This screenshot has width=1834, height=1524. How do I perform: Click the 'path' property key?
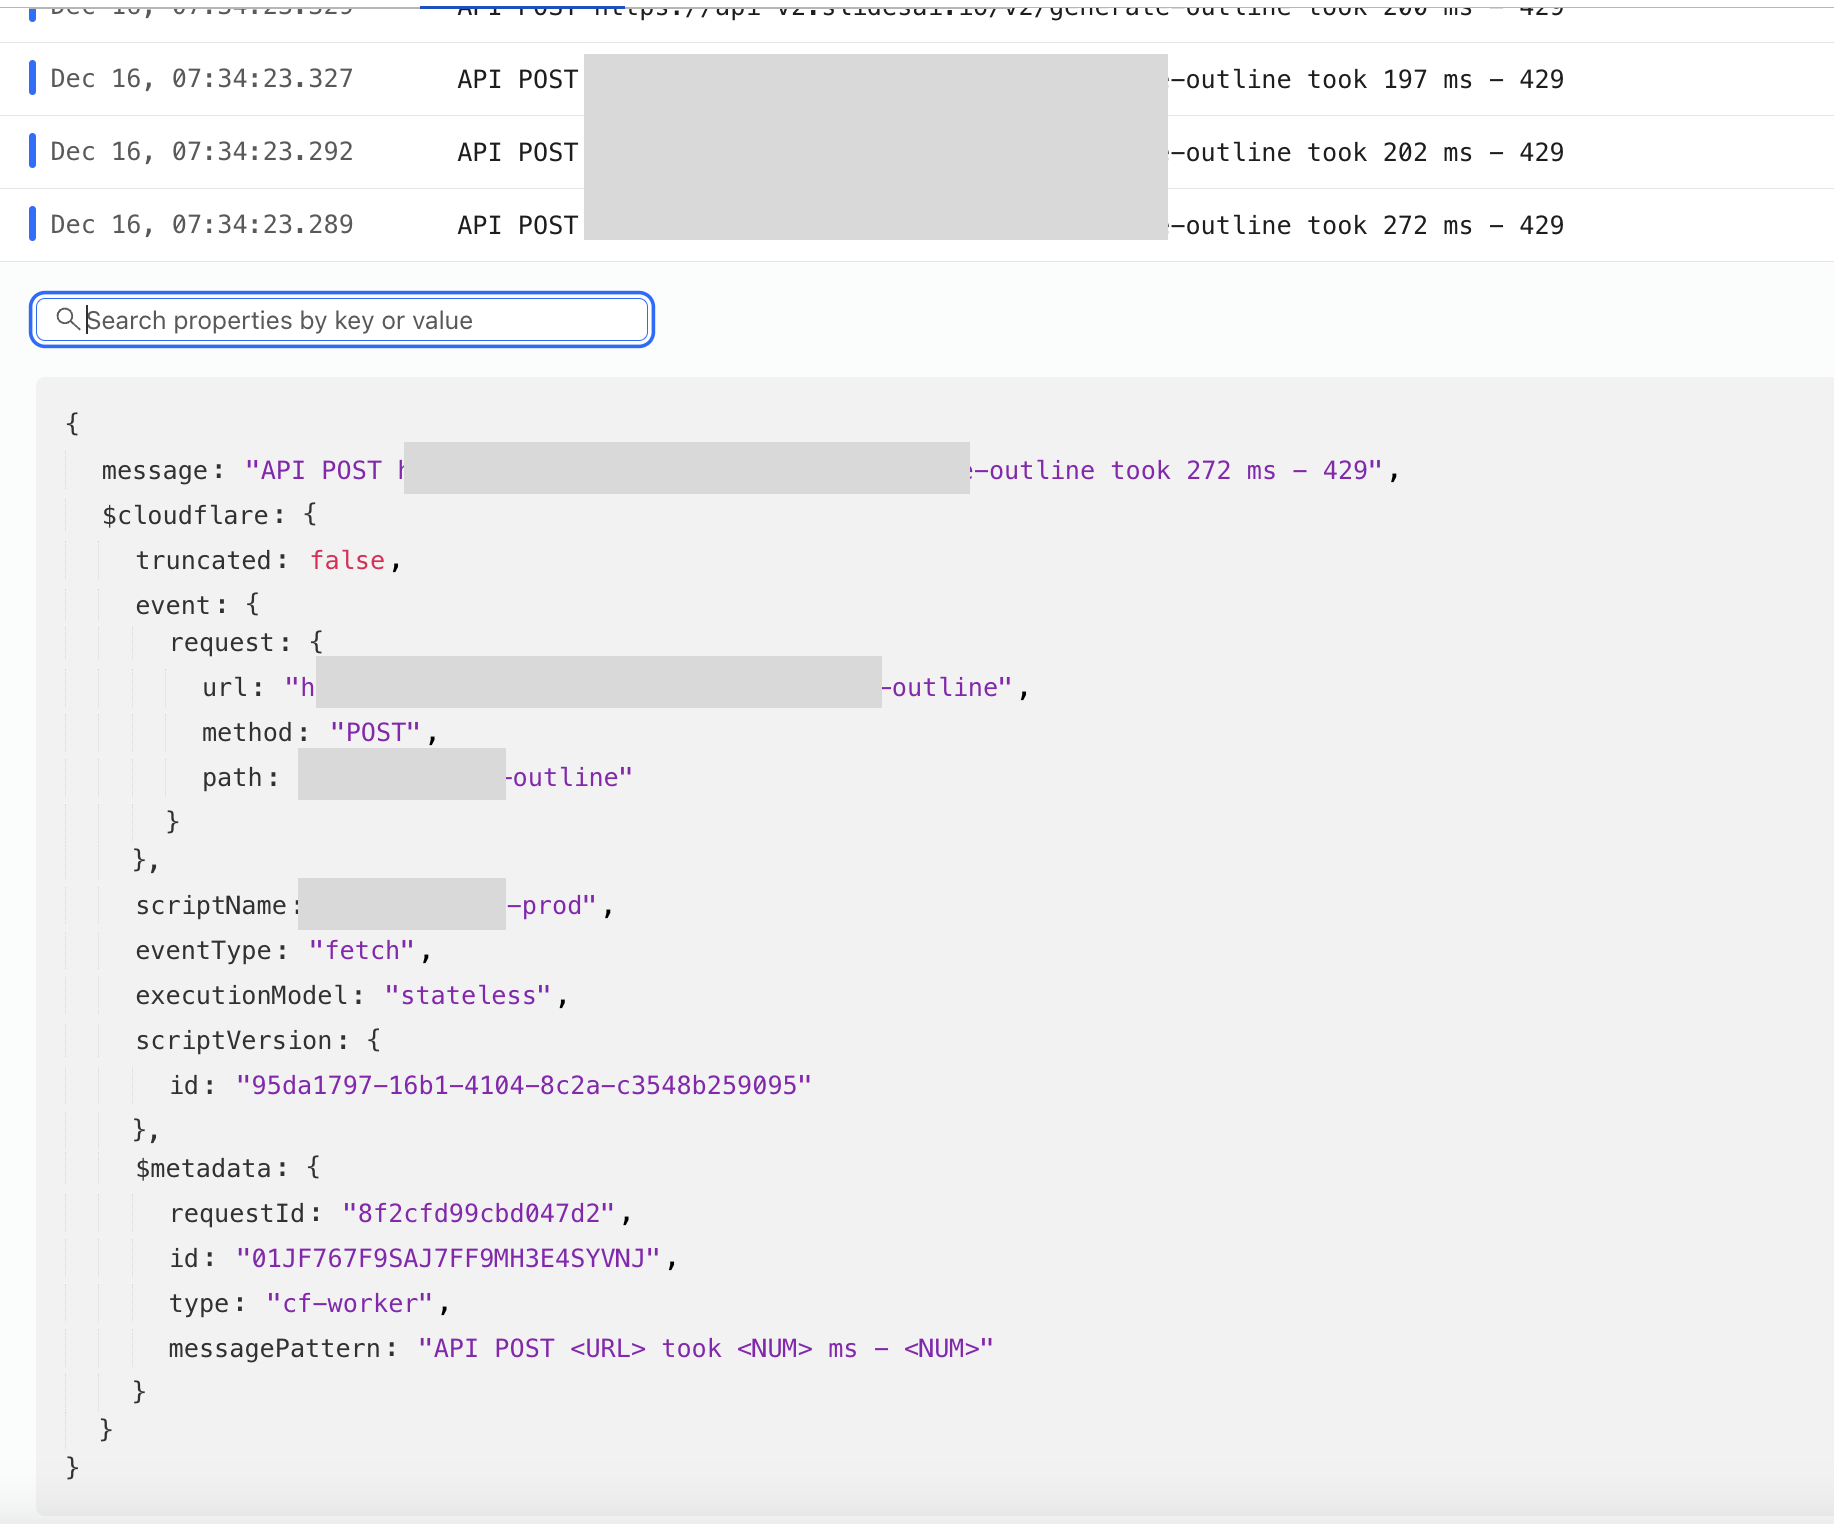click(233, 777)
